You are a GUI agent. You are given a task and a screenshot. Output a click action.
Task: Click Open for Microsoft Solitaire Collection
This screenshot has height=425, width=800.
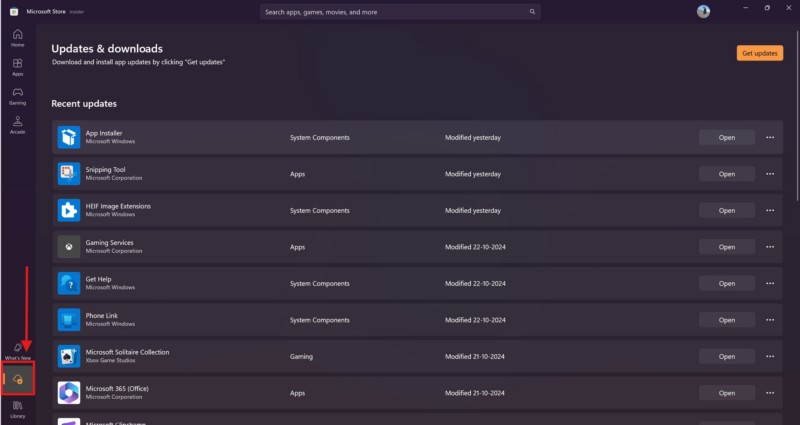pyautogui.click(x=727, y=356)
